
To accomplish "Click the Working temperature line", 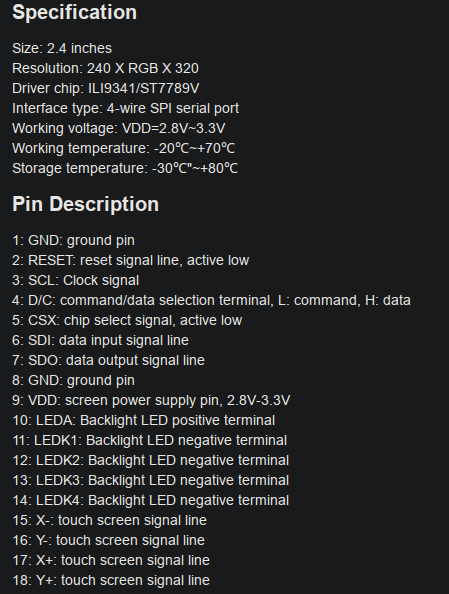I will (124, 148).
